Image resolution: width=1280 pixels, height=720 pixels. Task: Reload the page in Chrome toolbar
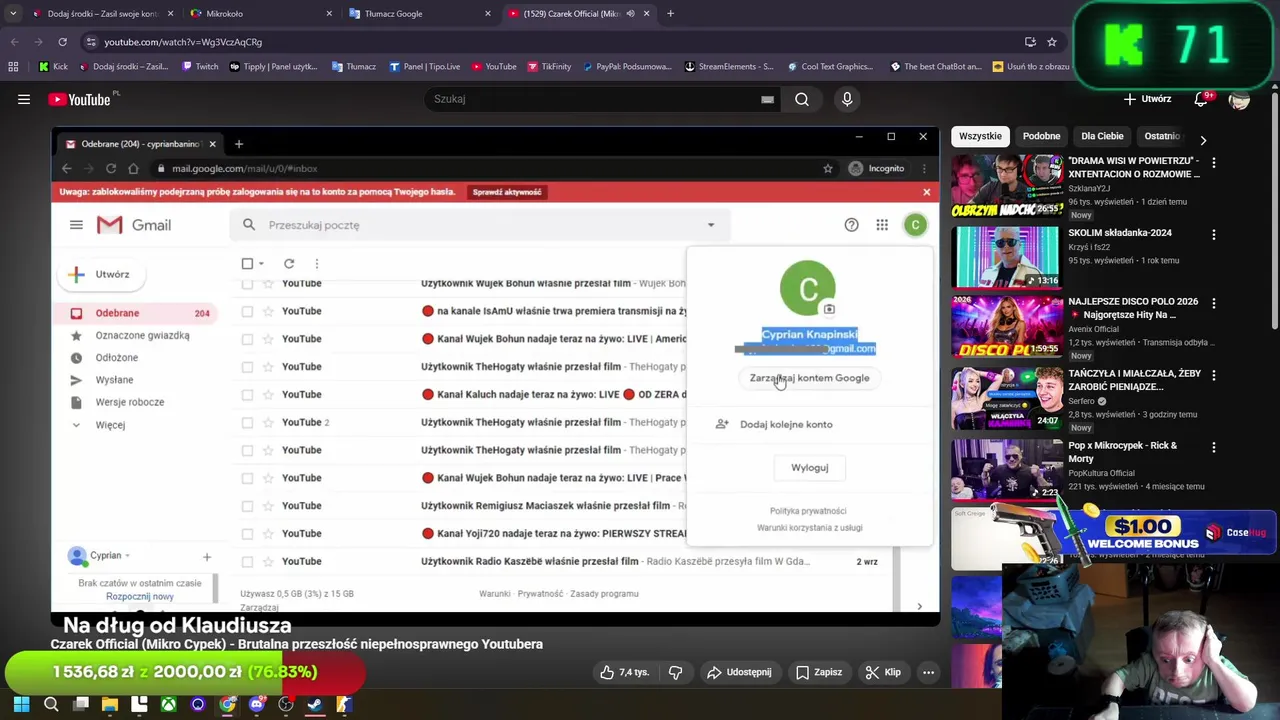(x=62, y=42)
